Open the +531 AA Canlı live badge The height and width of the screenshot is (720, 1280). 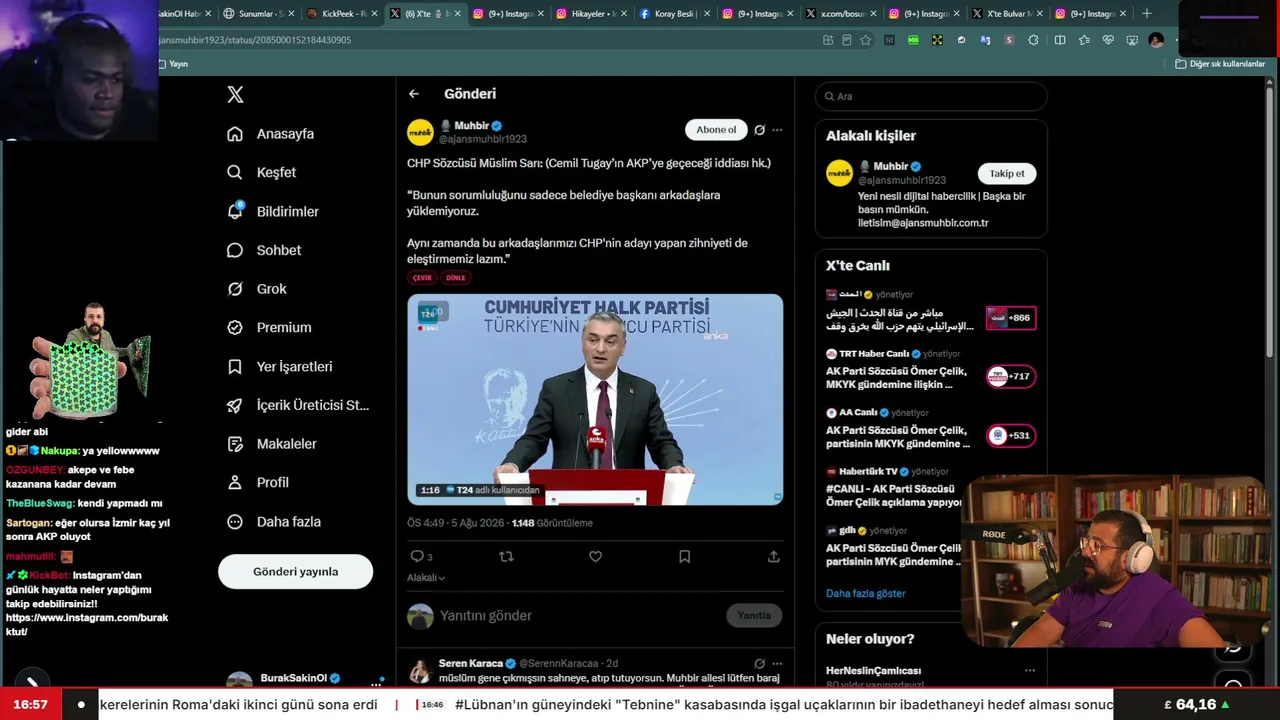[1011, 436]
